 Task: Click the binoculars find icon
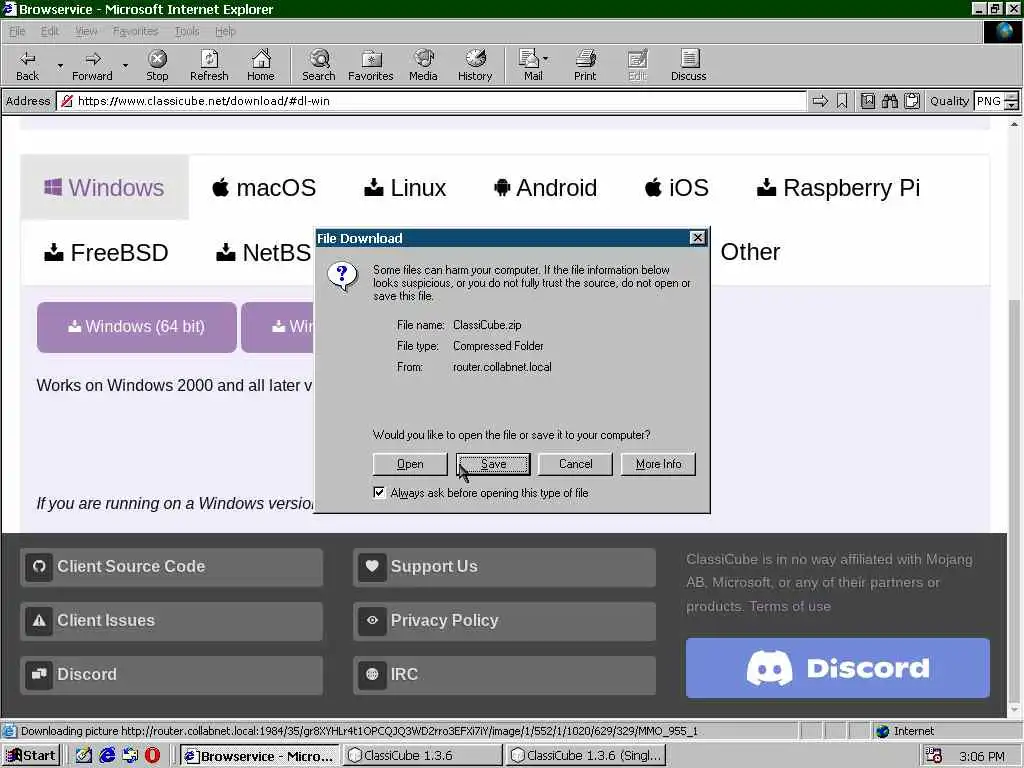tap(889, 101)
